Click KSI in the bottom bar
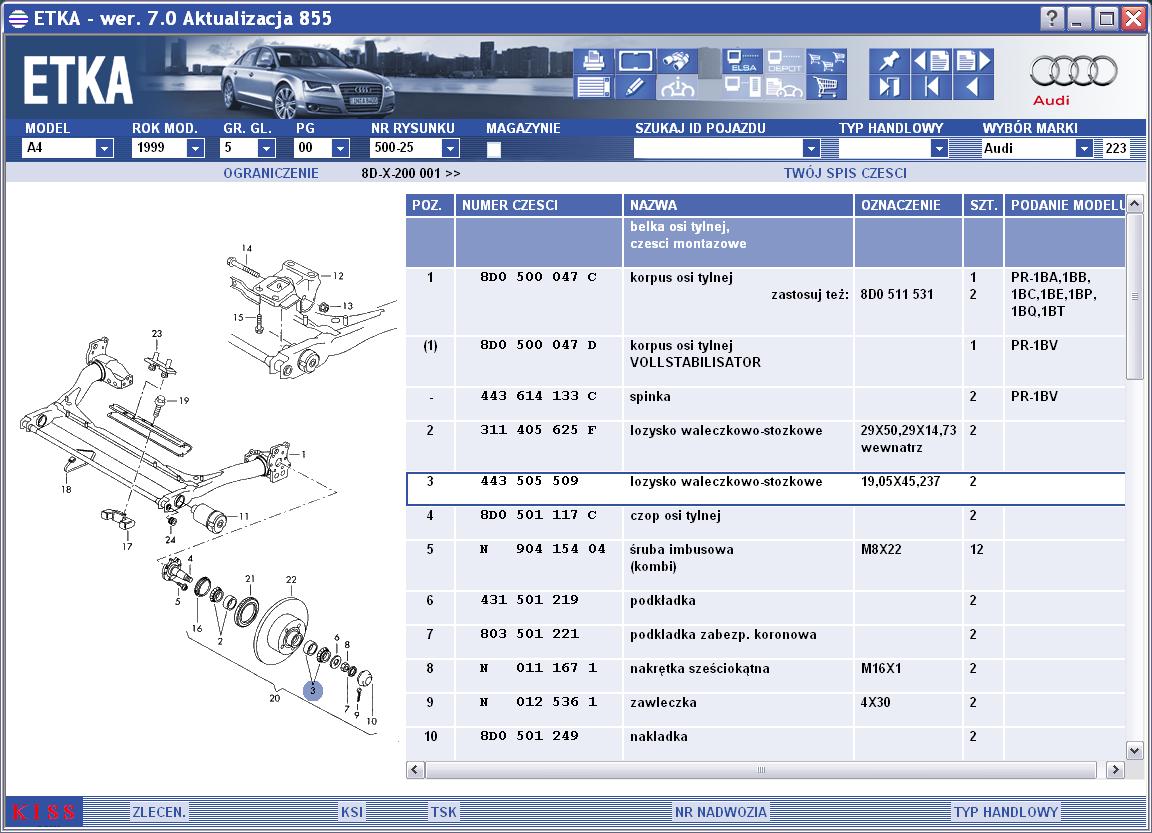The width and height of the screenshot is (1152, 833). tap(352, 812)
